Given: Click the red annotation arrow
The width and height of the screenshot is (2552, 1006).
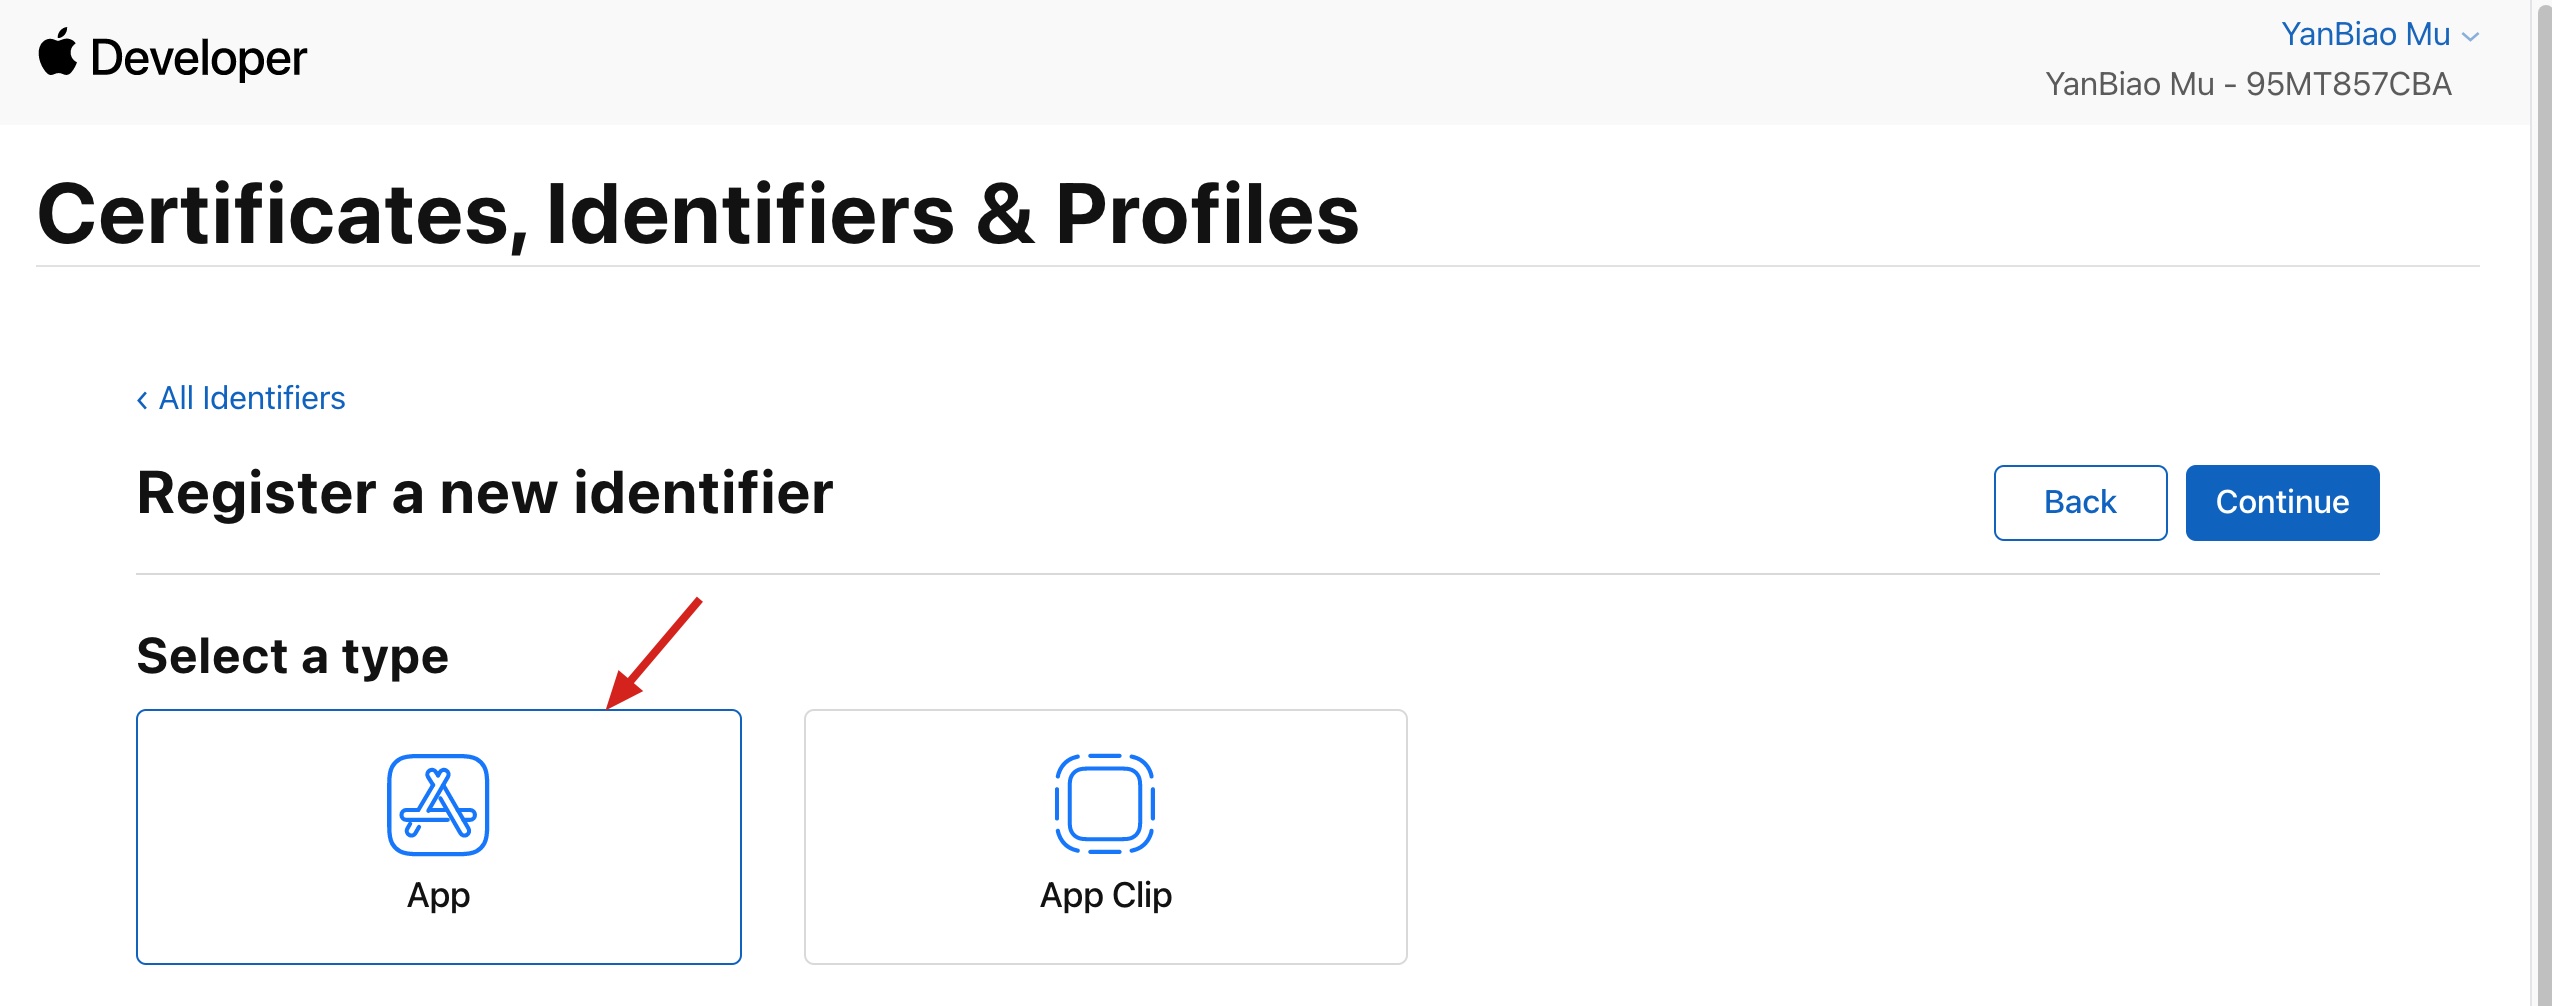Looking at the screenshot, I should (655, 653).
